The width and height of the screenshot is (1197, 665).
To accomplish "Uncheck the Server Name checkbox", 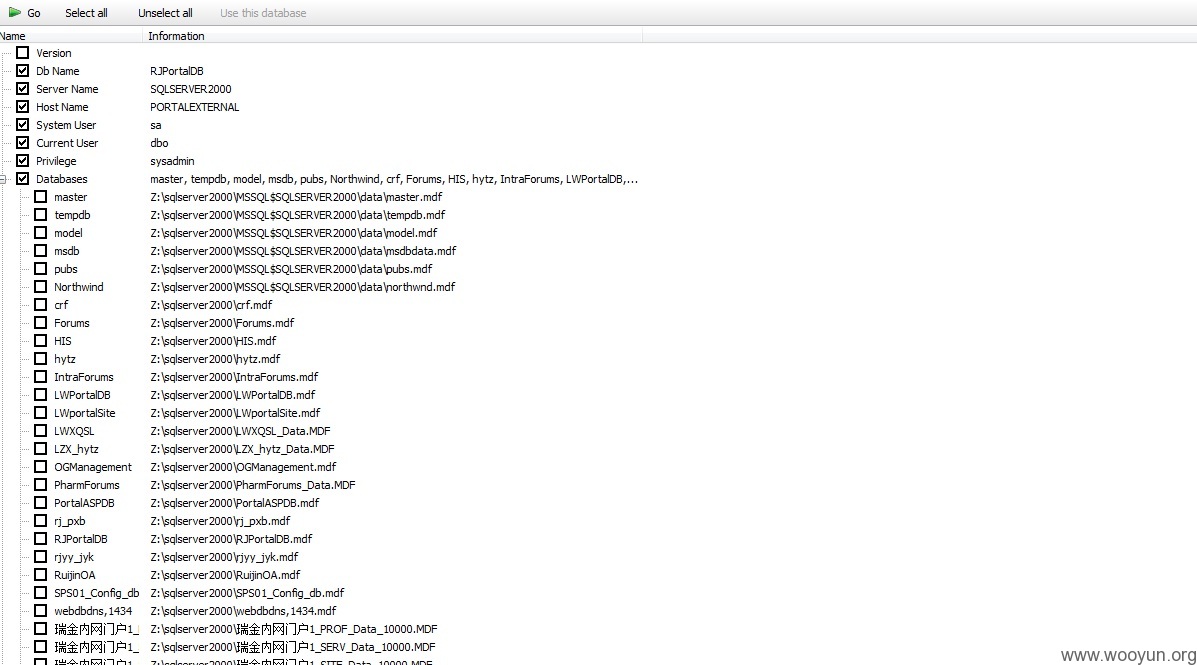I will [x=23, y=89].
